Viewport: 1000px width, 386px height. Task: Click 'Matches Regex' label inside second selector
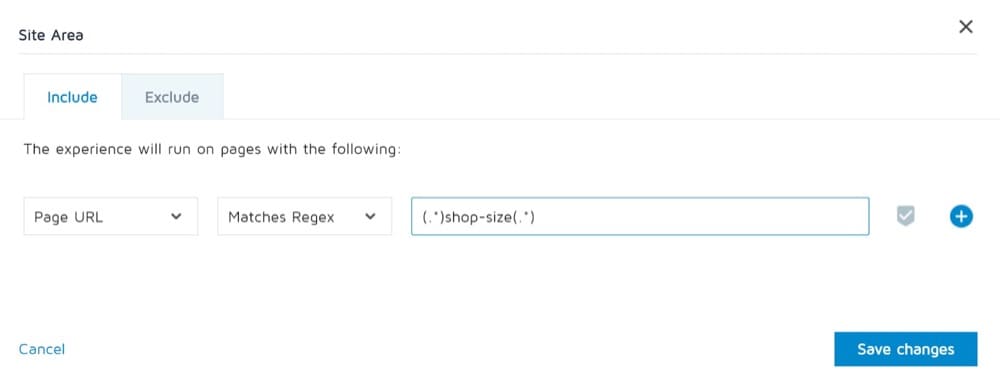281,217
